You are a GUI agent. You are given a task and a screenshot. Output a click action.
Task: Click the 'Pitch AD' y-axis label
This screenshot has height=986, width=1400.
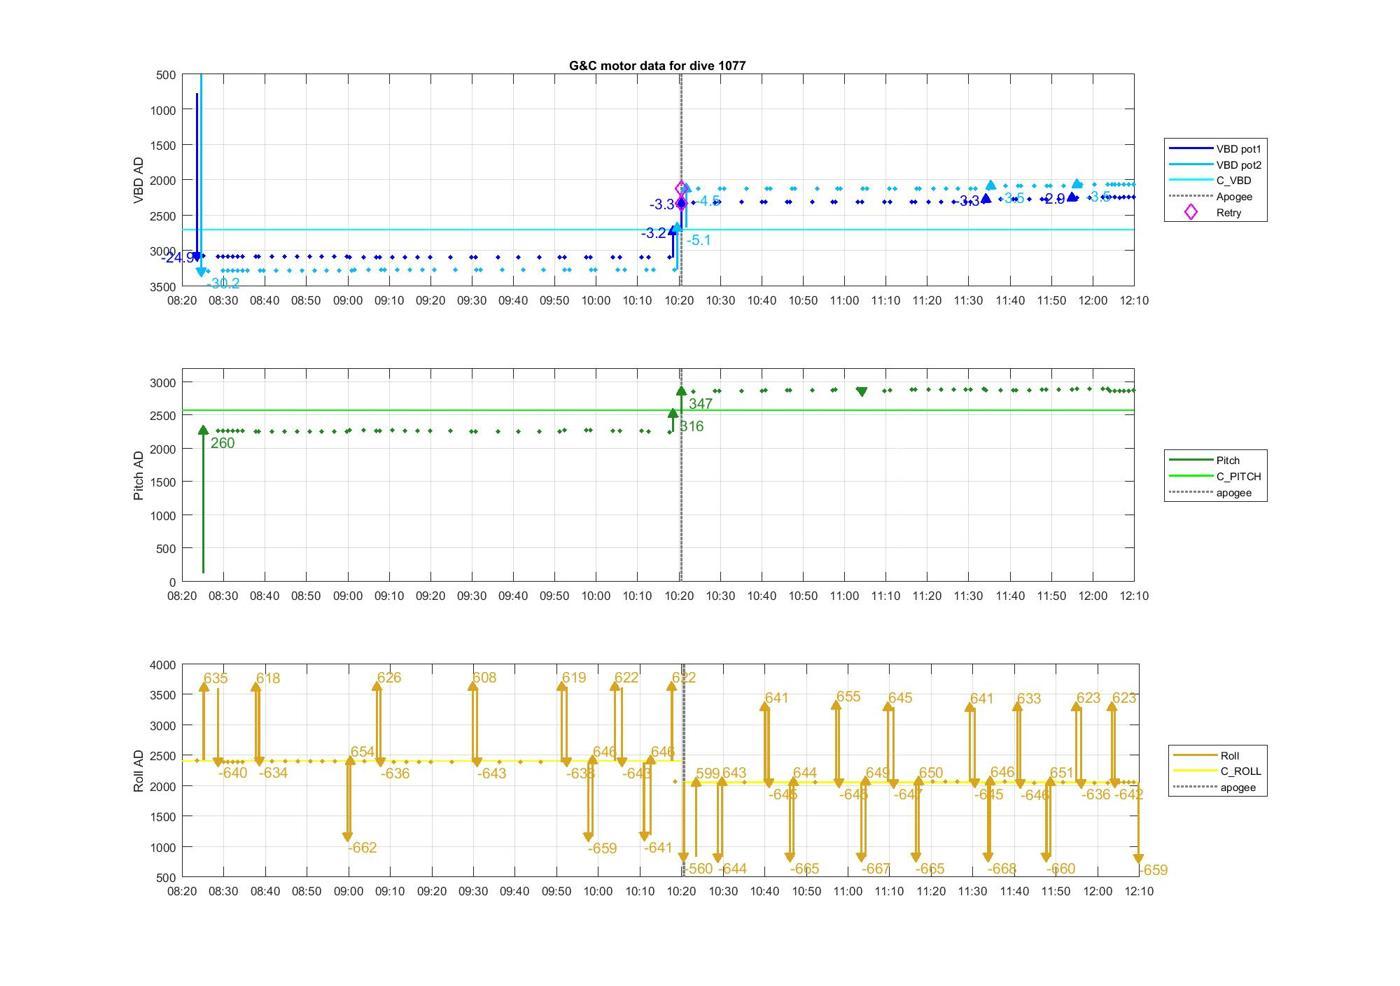click(139, 475)
